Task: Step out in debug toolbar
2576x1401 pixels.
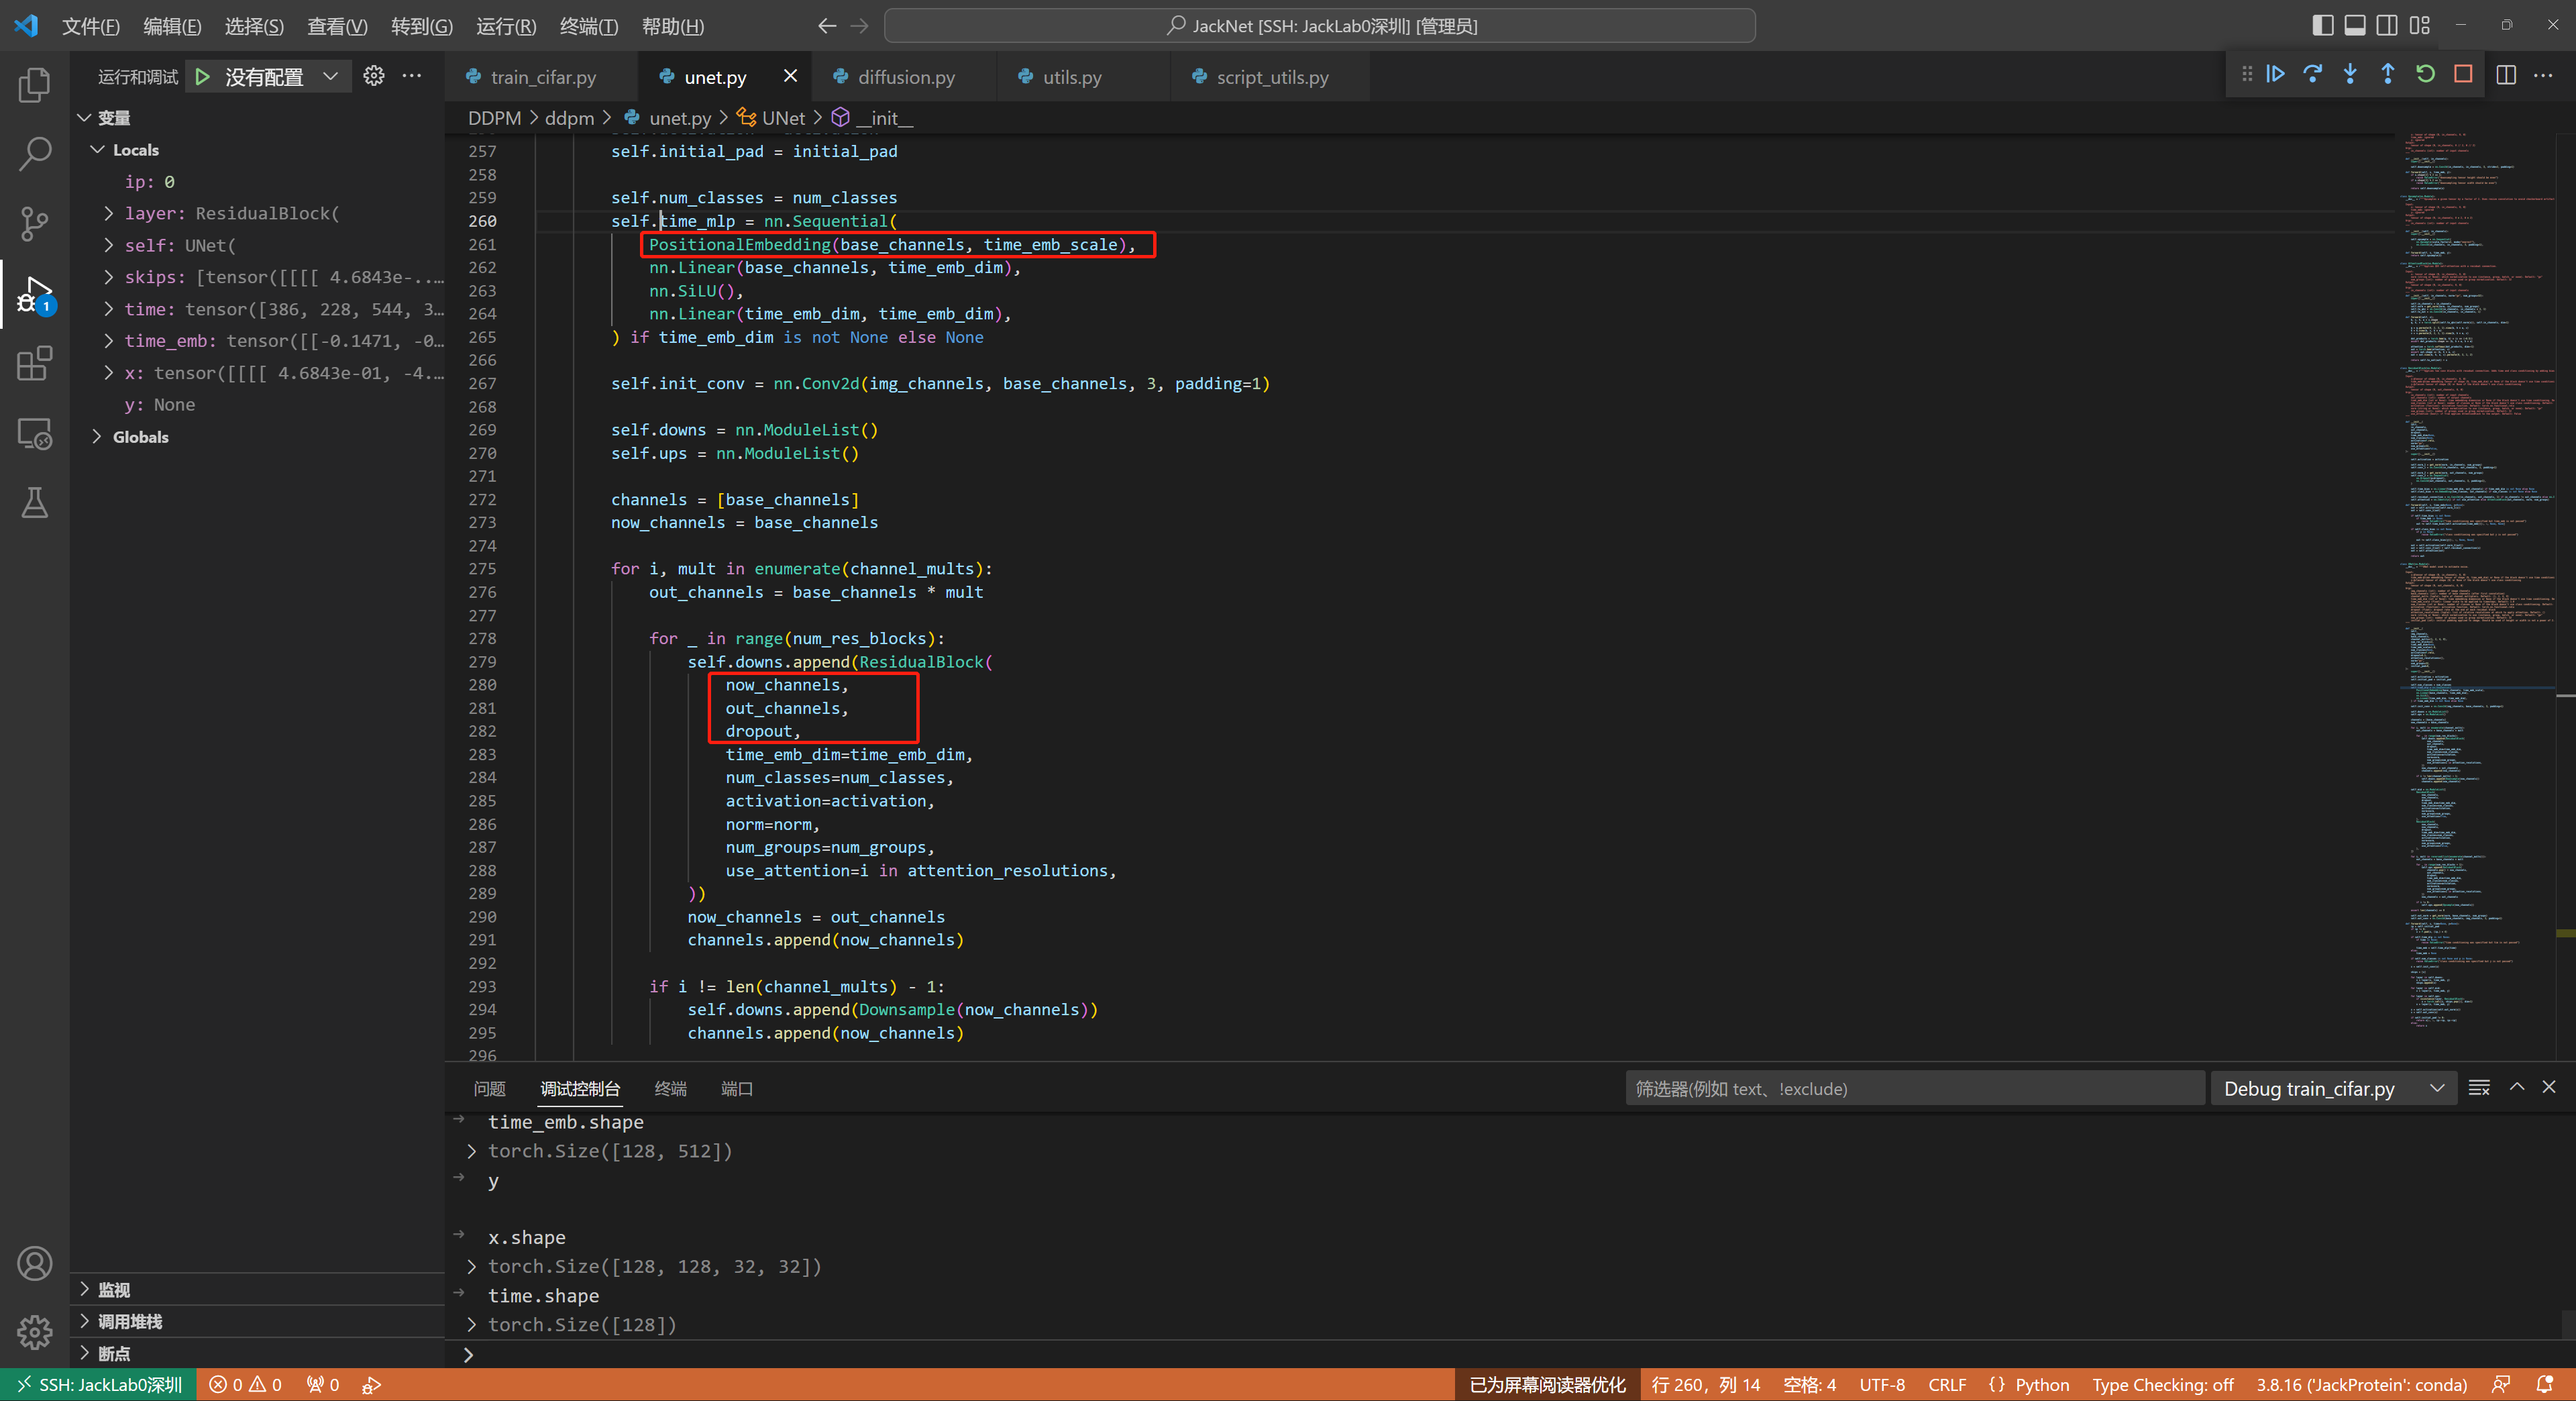Action: [2388, 74]
